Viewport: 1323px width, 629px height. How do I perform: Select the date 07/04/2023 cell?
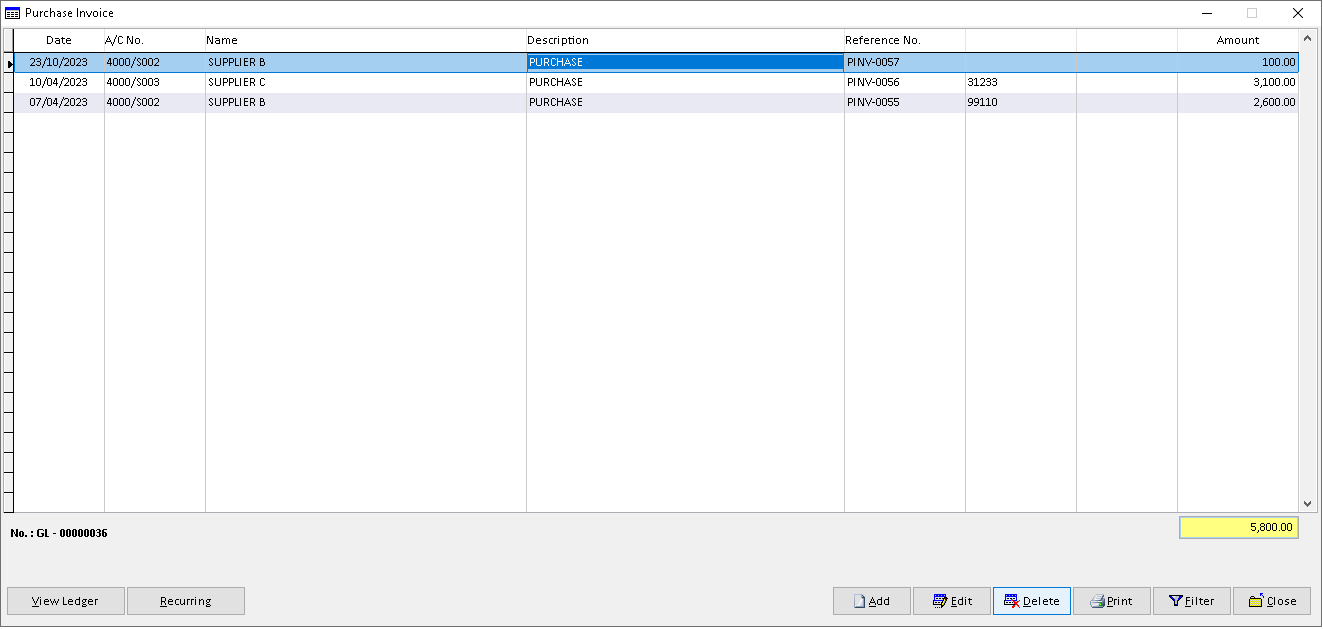coord(59,102)
